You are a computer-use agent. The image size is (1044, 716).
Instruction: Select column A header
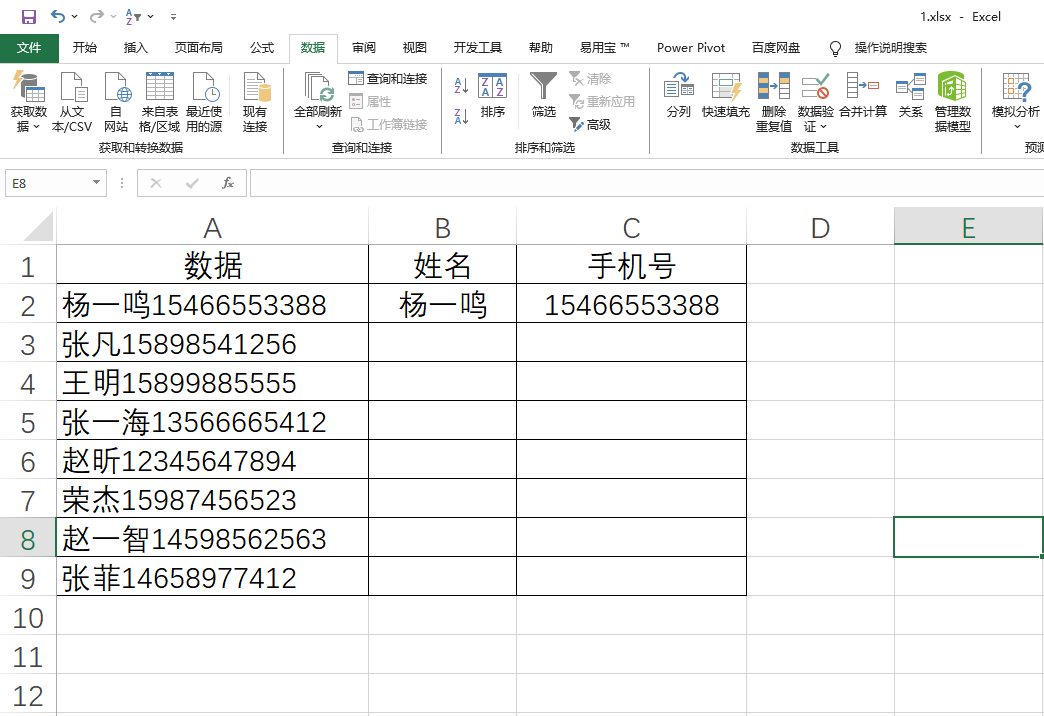(x=212, y=226)
